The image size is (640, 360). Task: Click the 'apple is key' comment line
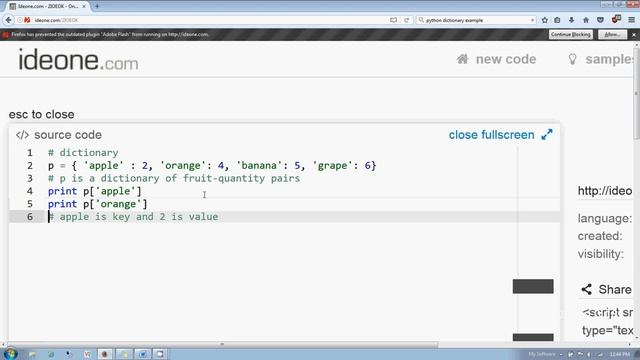tap(133, 217)
